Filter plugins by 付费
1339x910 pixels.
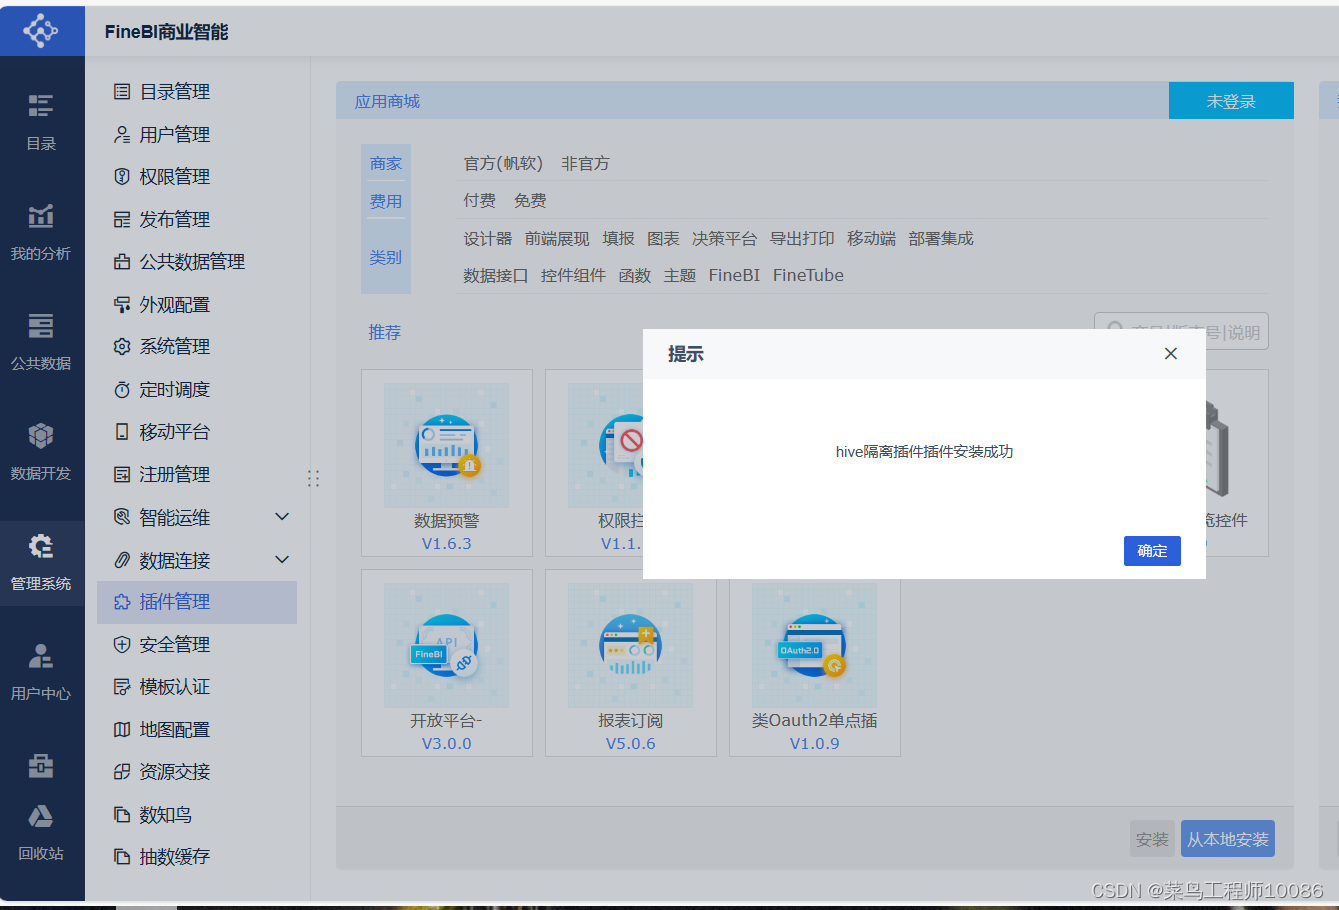[479, 201]
